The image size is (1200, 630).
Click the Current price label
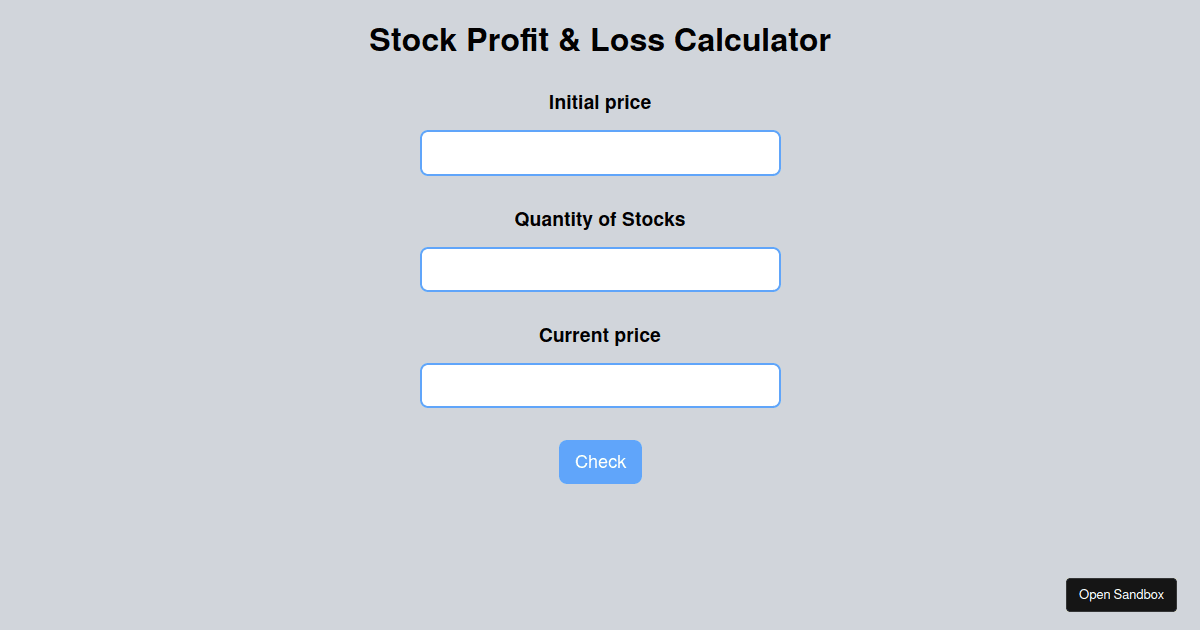(600, 336)
